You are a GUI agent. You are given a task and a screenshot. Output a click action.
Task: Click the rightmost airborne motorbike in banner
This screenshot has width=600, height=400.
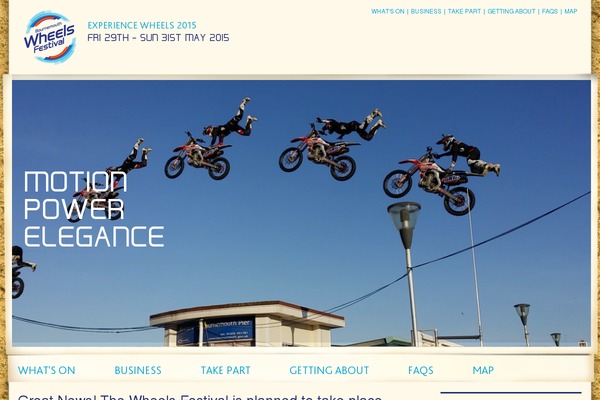coord(429,182)
